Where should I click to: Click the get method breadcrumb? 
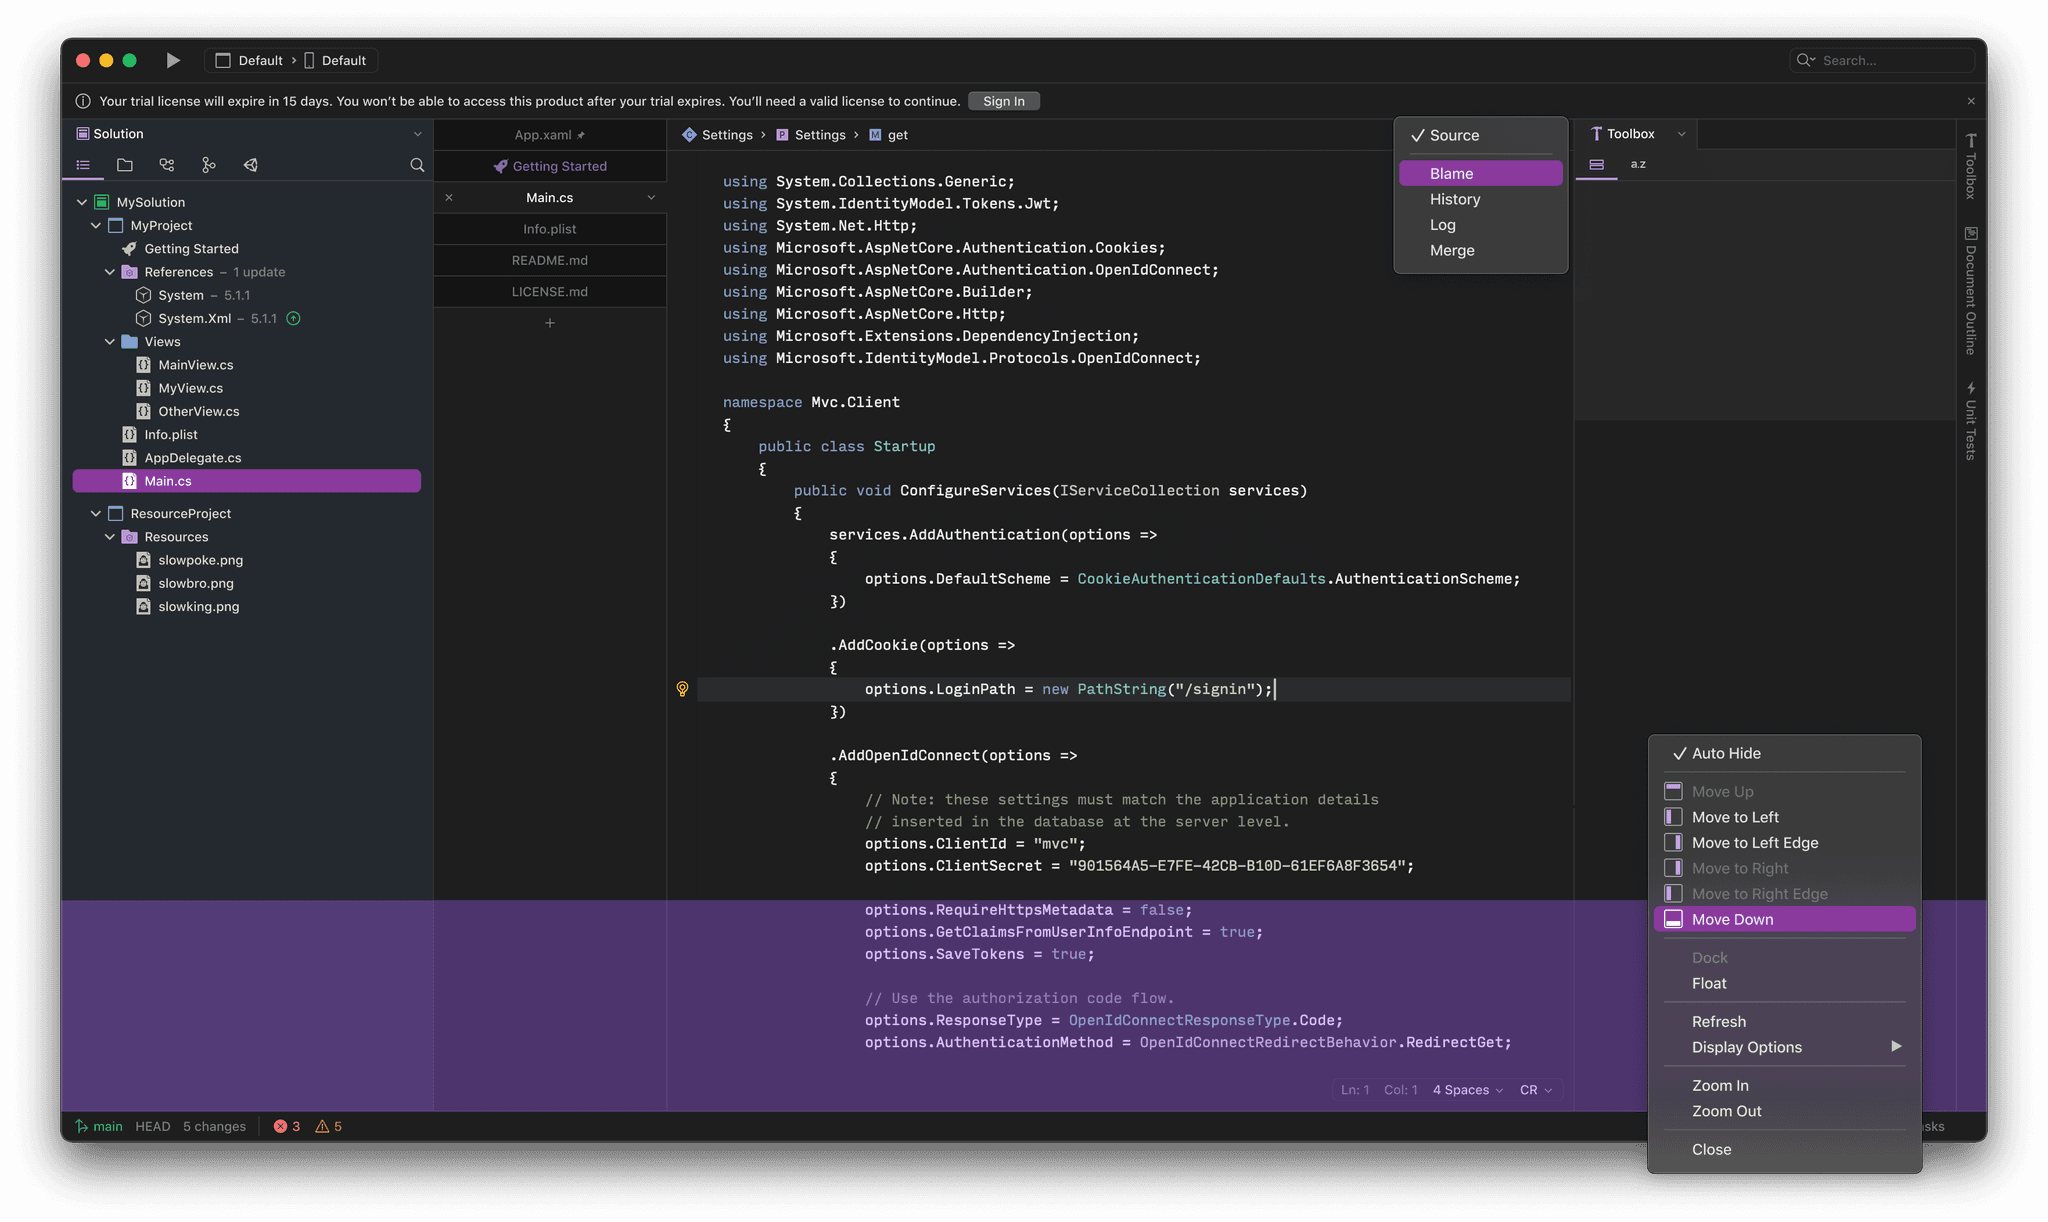point(888,135)
